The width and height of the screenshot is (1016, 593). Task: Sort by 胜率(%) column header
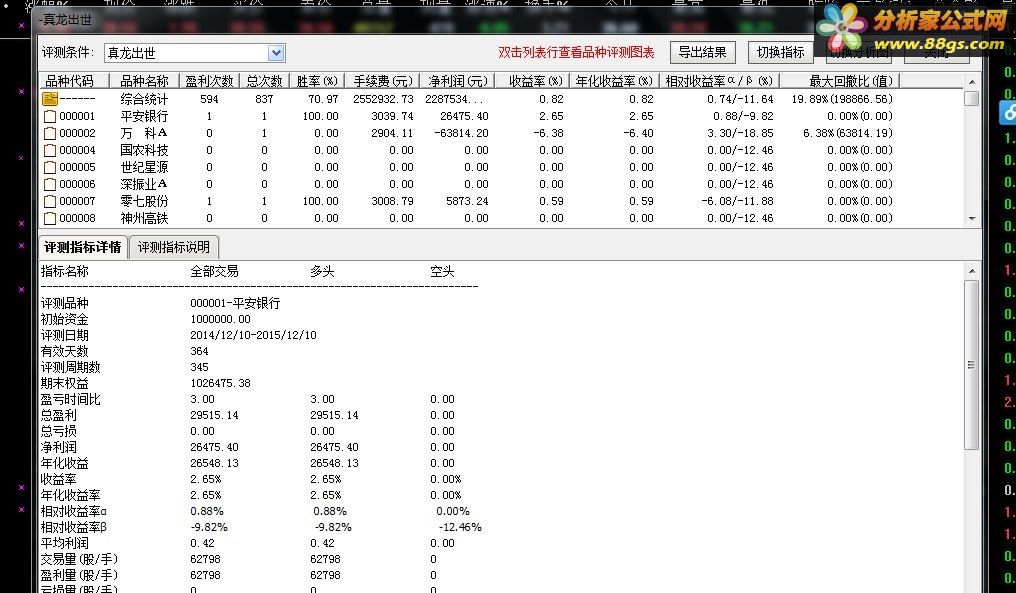tap(317, 81)
